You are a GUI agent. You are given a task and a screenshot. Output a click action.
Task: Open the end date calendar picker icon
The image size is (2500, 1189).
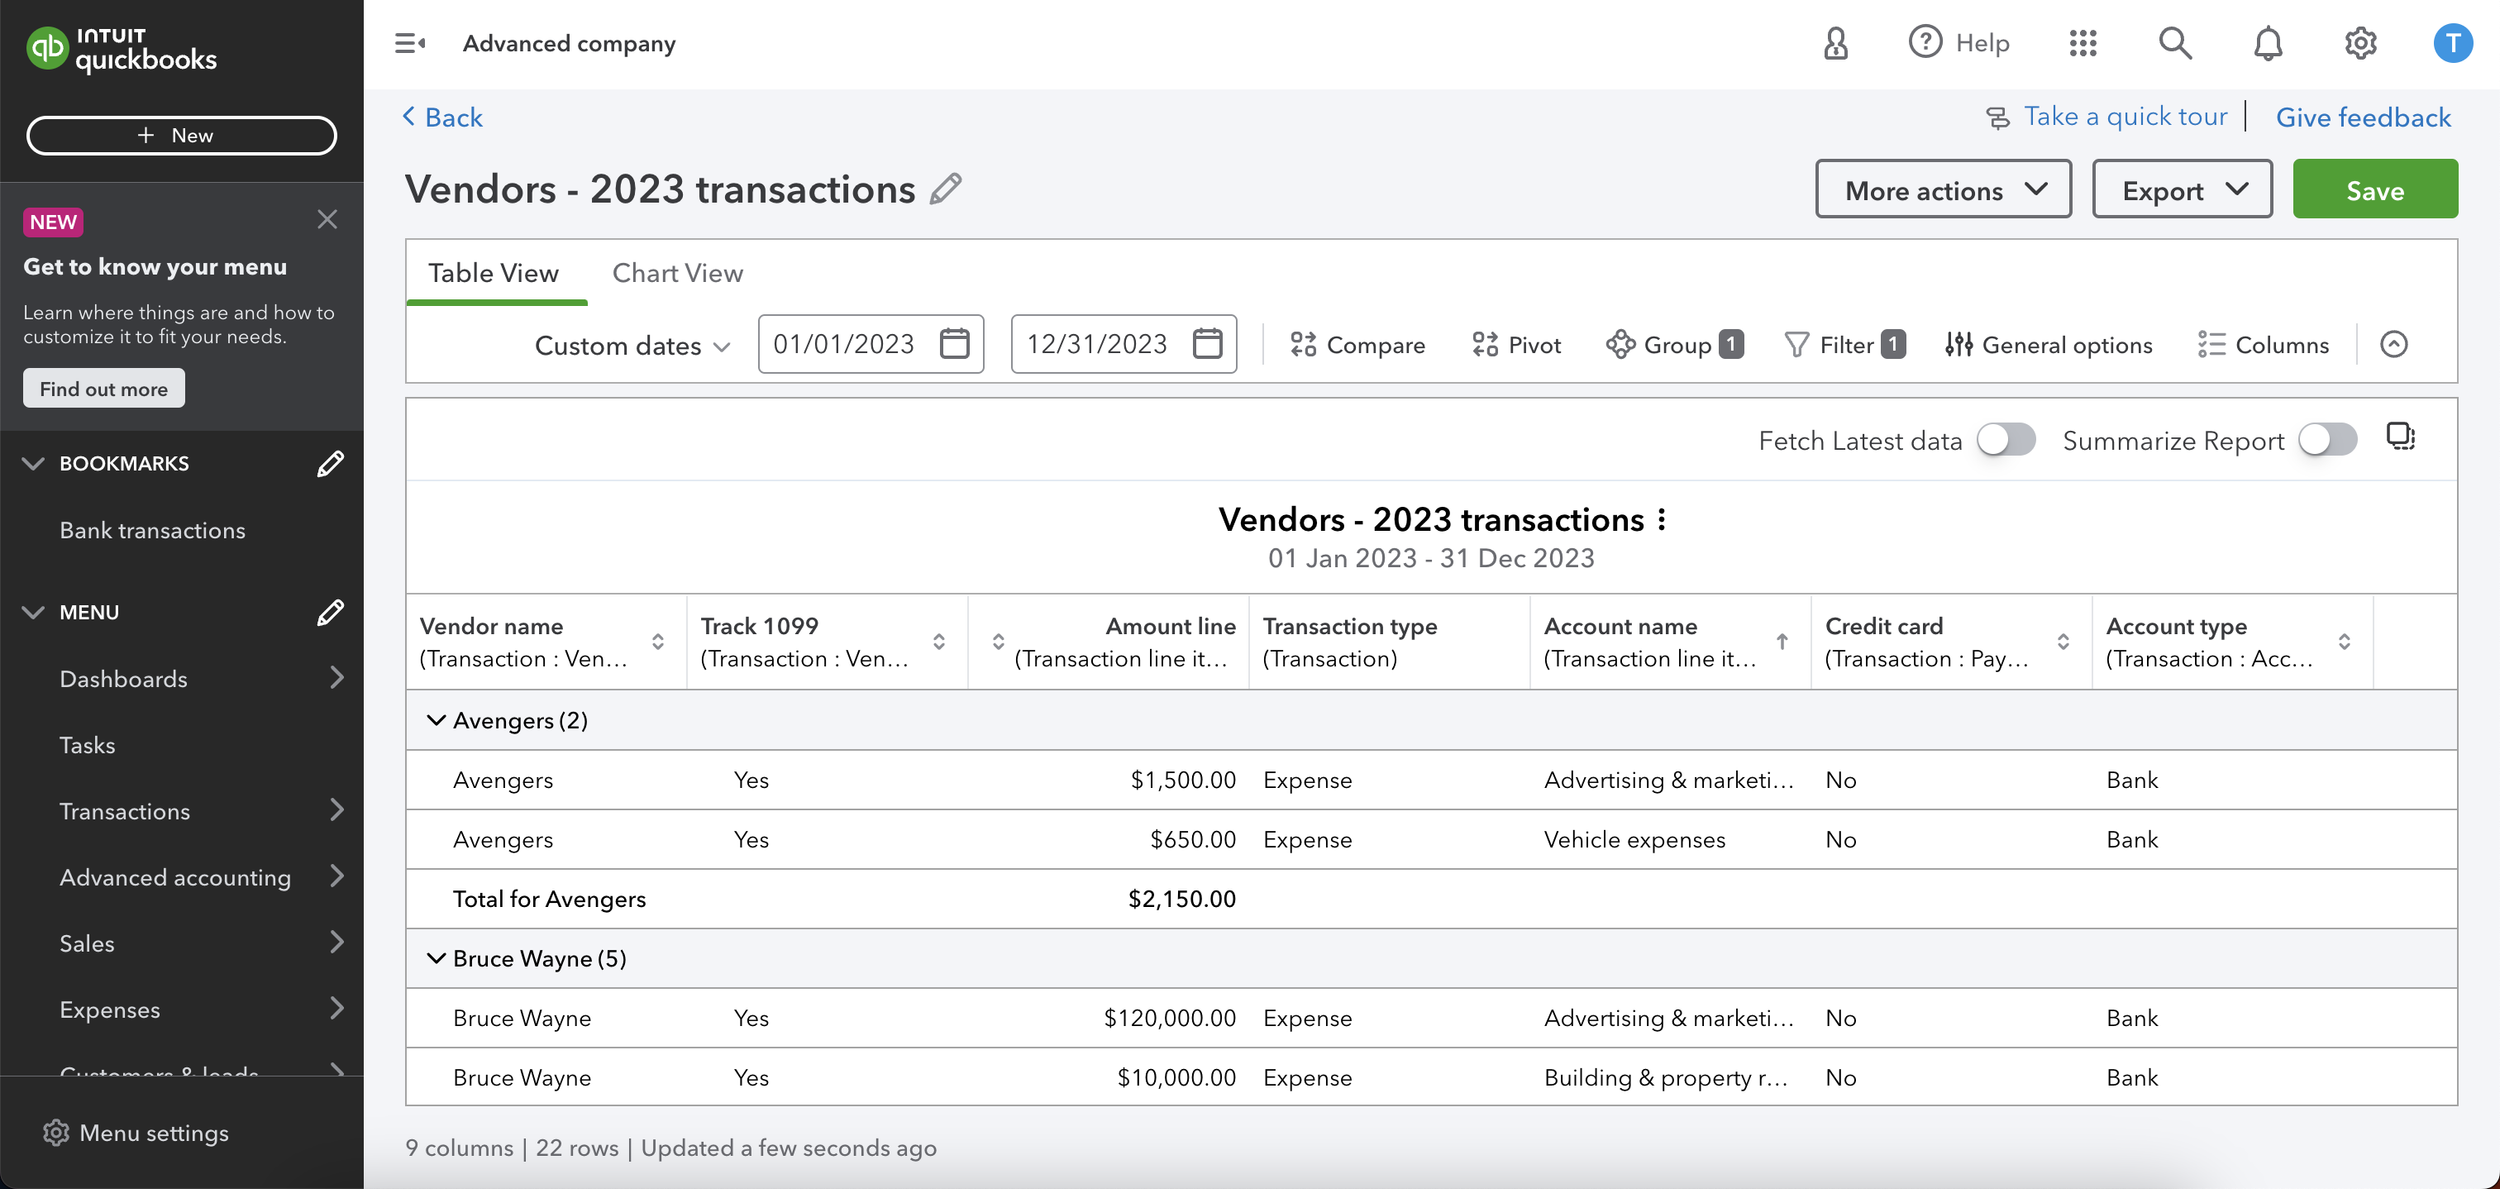click(1207, 344)
